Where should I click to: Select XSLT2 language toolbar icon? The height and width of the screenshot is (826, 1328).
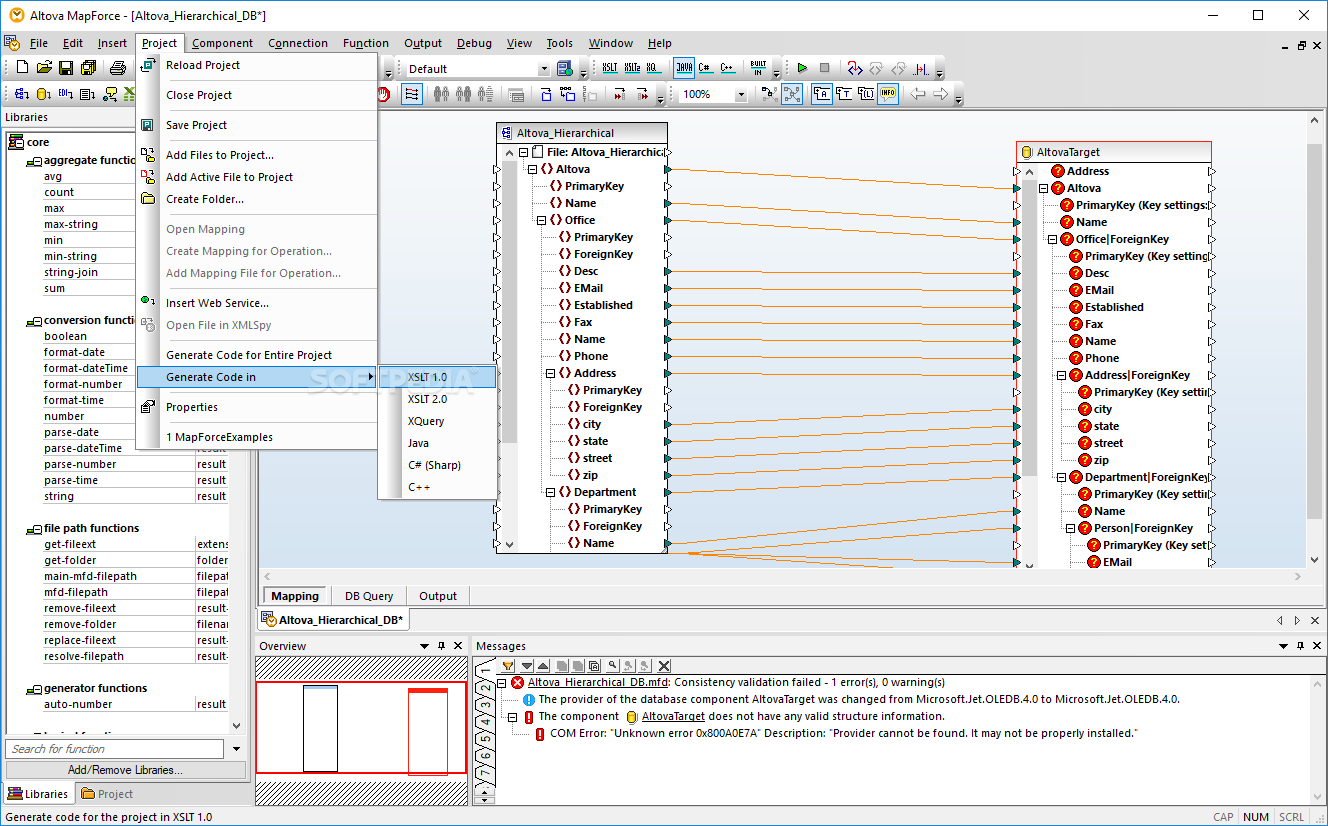pos(632,68)
